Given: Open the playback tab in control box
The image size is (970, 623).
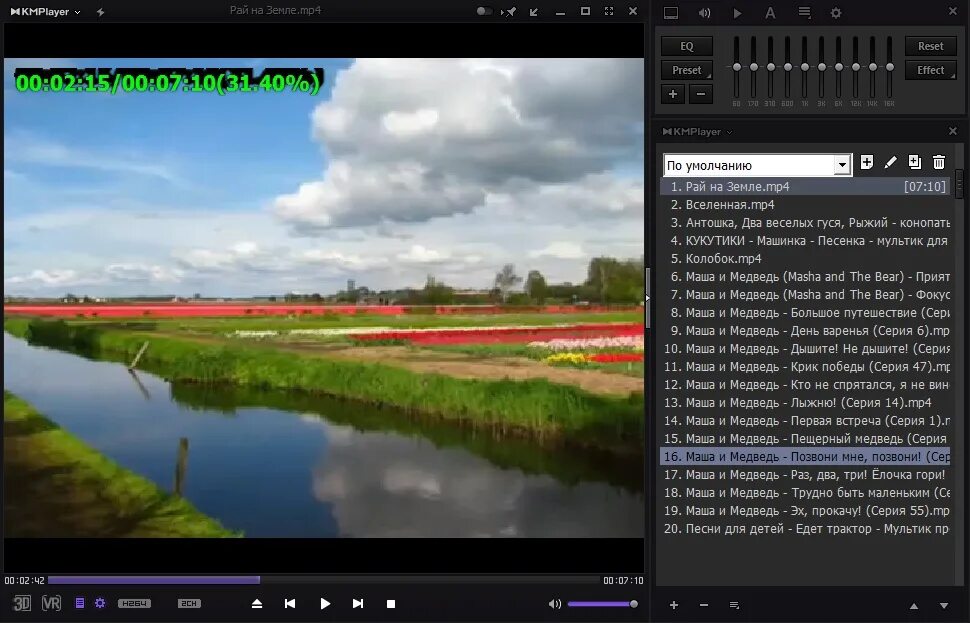Looking at the screenshot, I should (737, 13).
